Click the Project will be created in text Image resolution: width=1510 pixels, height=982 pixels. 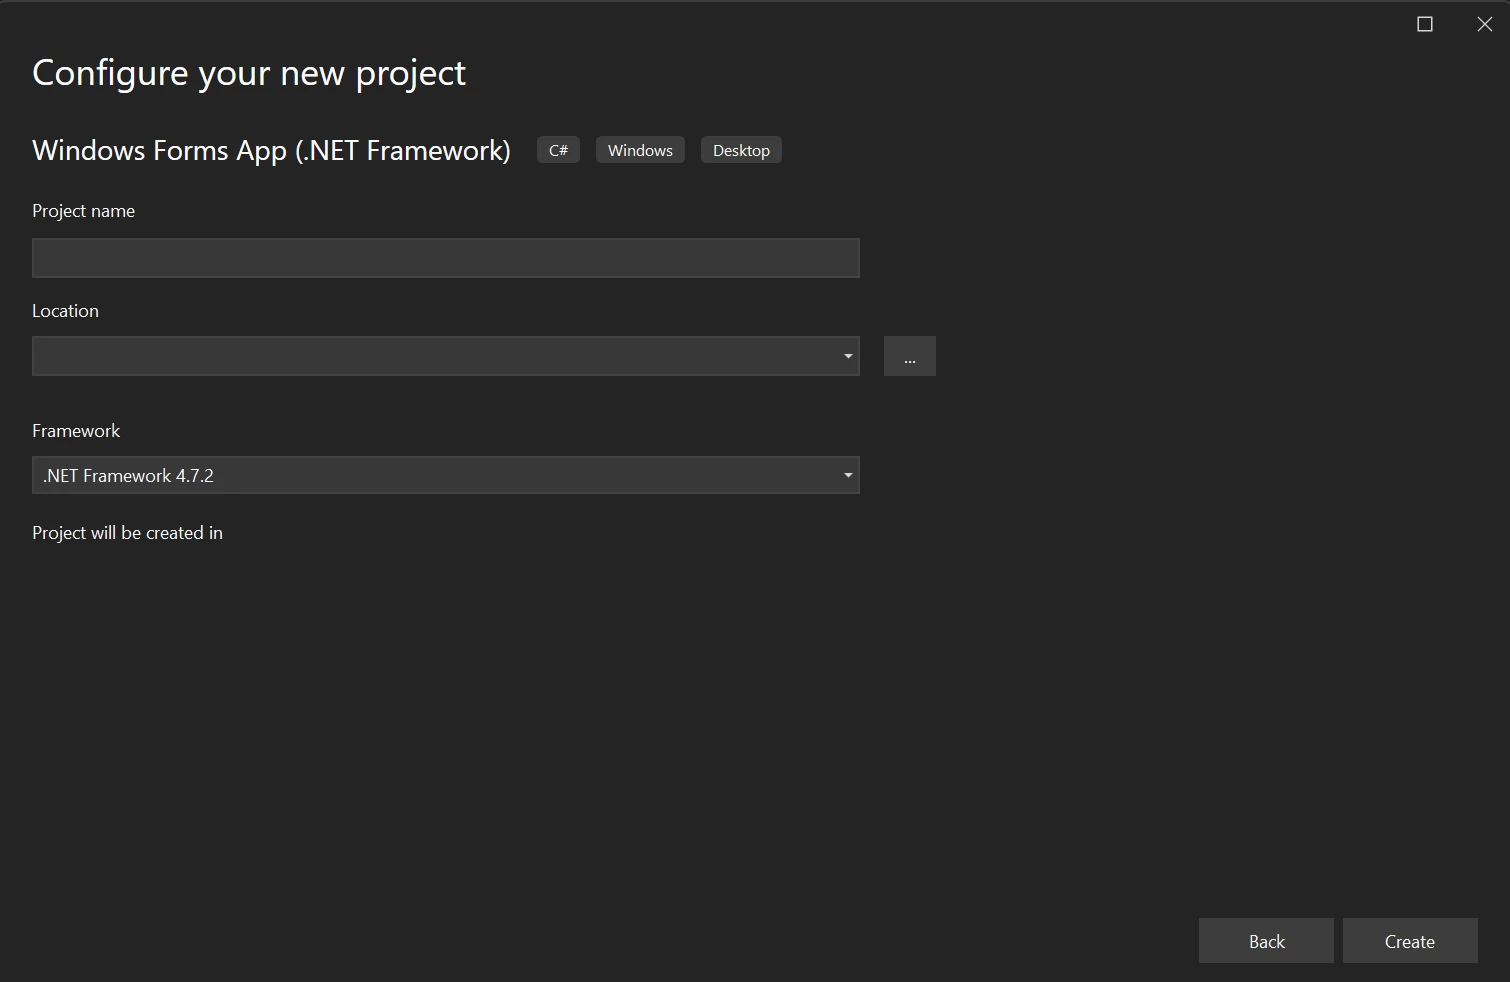(x=127, y=533)
